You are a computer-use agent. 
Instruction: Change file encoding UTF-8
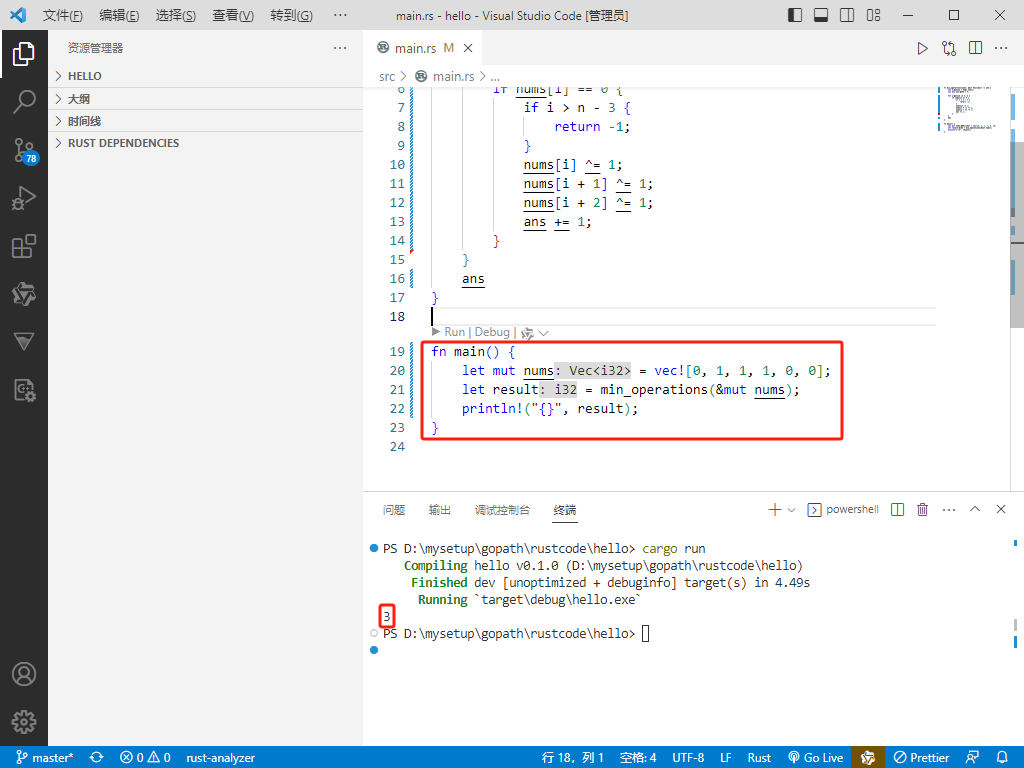point(688,758)
